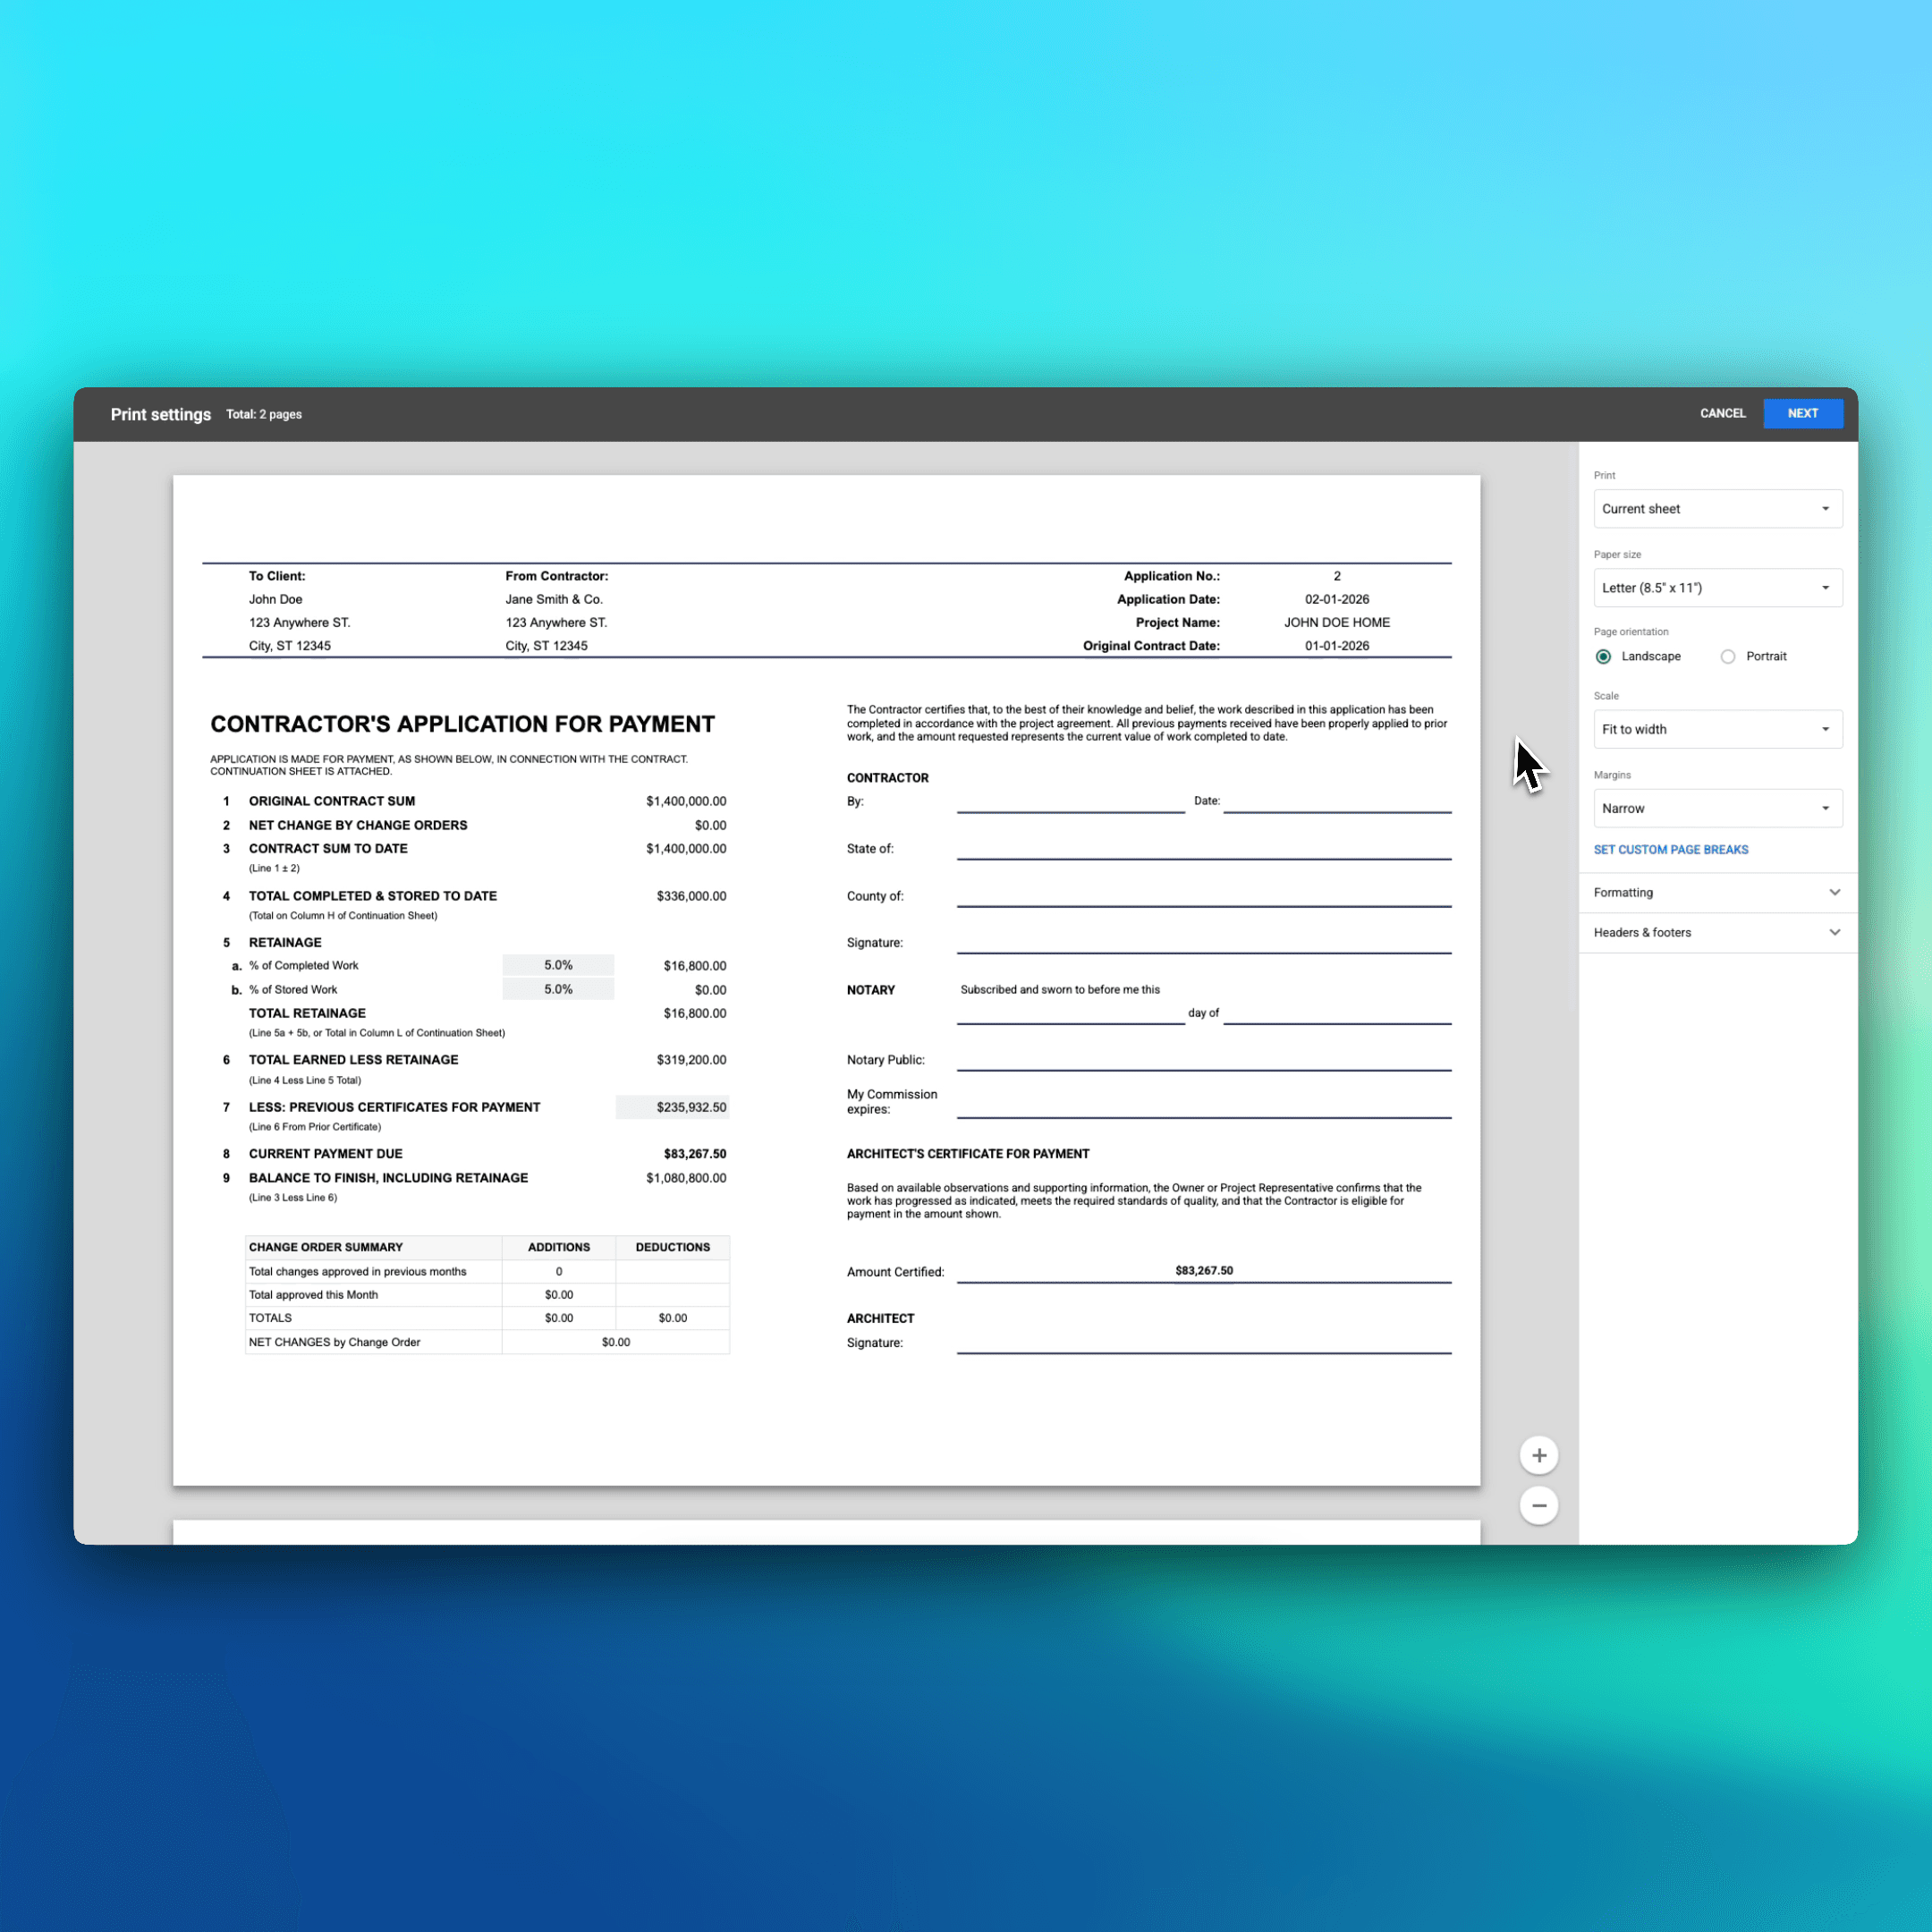
Task: Click the dropdown arrow beside Letter paper size
Action: [1826, 587]
